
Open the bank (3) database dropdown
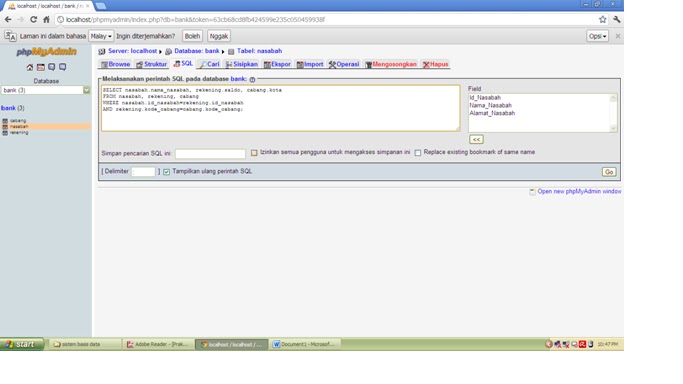click(x=46, y=90)
